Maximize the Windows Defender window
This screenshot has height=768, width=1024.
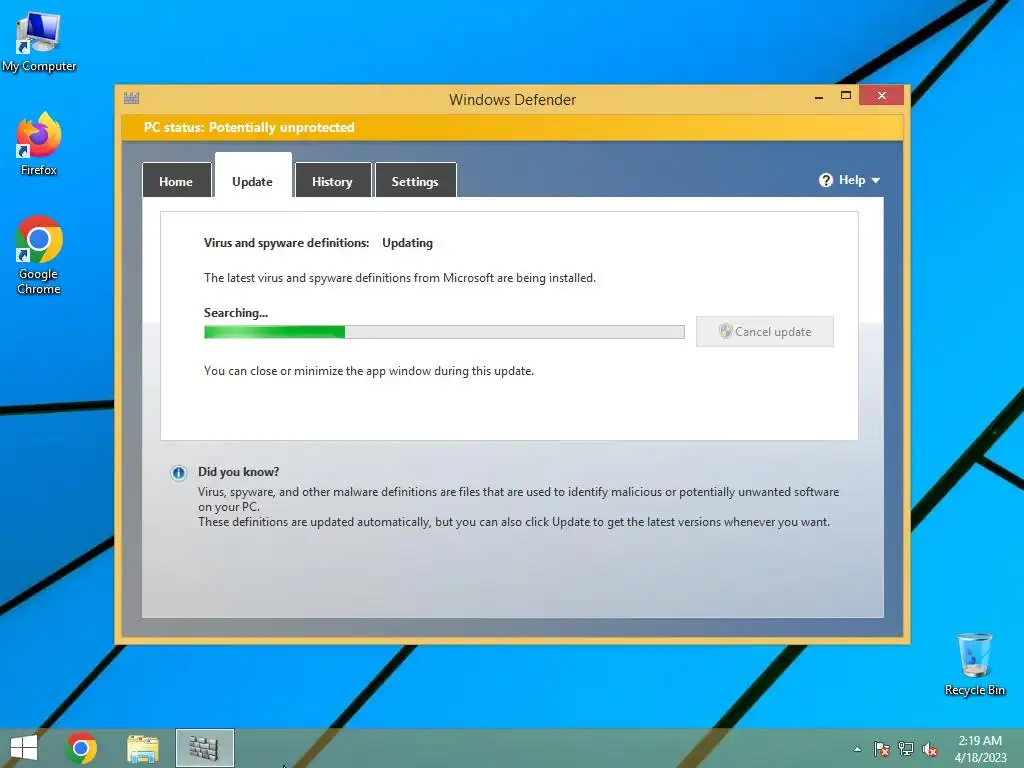click(846, 95)
